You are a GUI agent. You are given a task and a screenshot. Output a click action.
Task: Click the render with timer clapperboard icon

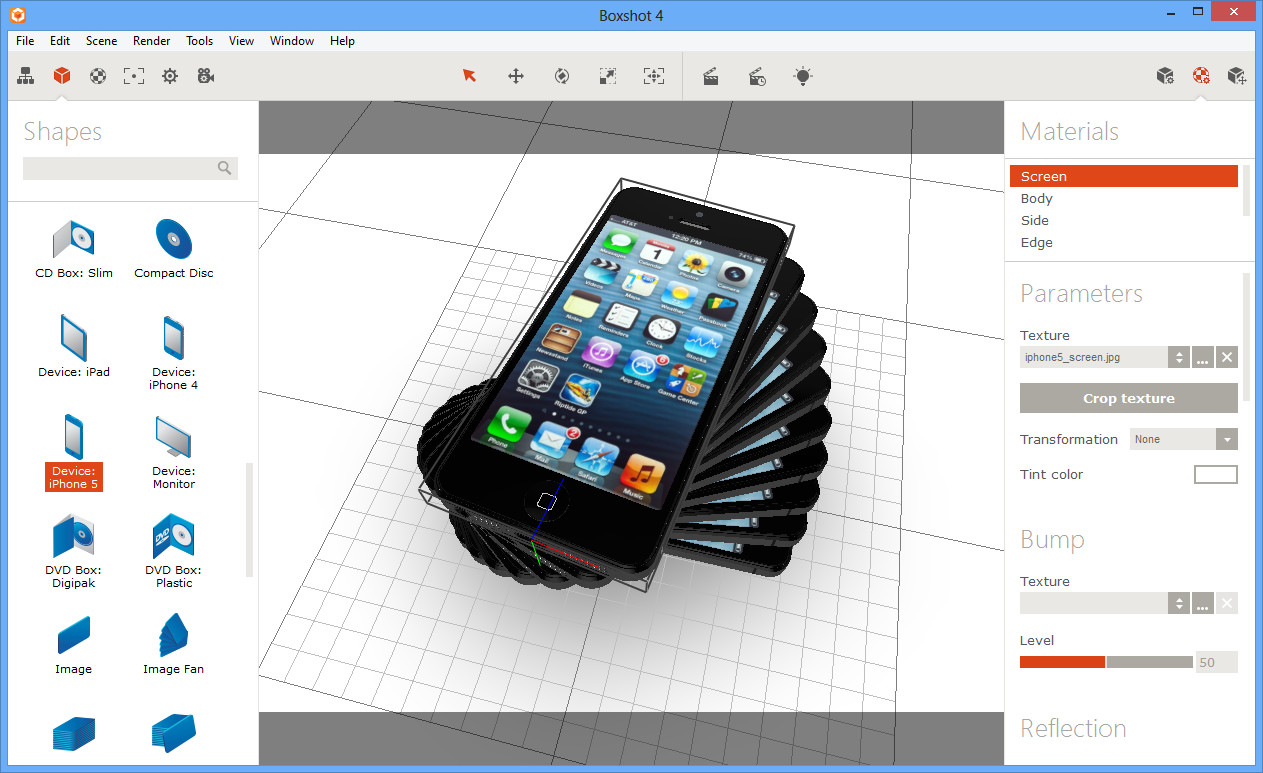(x=757, y=76)
